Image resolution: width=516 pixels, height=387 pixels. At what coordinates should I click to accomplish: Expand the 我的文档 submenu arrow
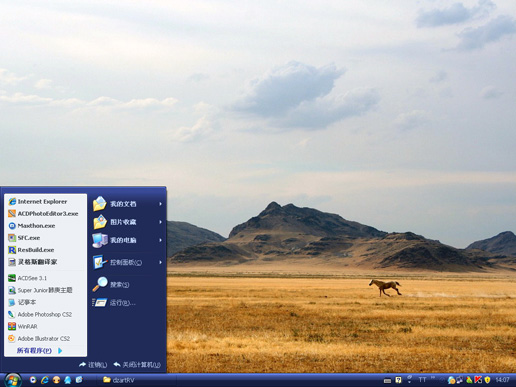pos(160,204)
